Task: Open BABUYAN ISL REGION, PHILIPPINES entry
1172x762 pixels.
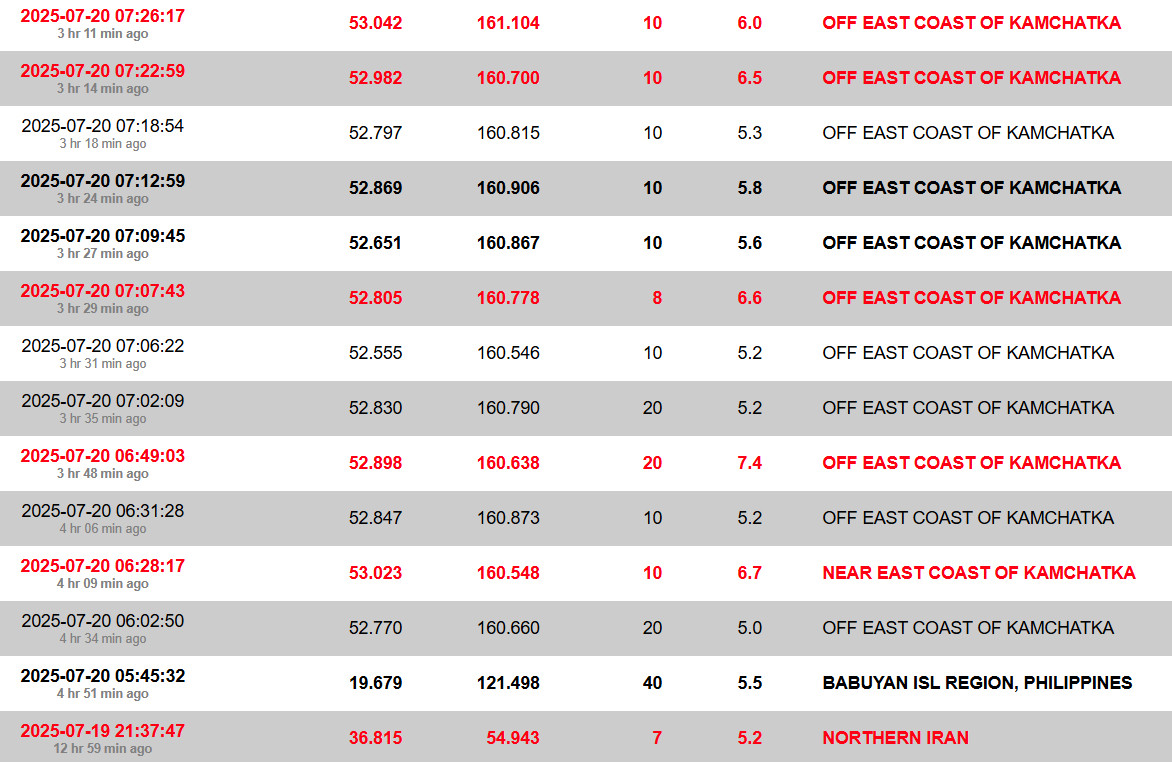Action: click(977, 683)
